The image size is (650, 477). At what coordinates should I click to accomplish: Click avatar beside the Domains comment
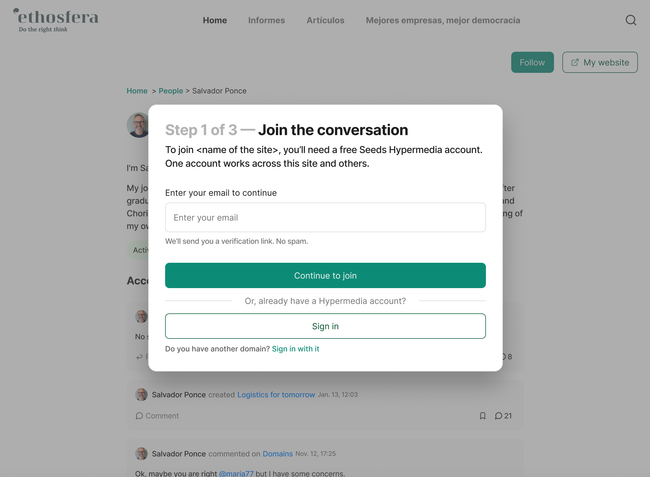(x=141, y=454)
